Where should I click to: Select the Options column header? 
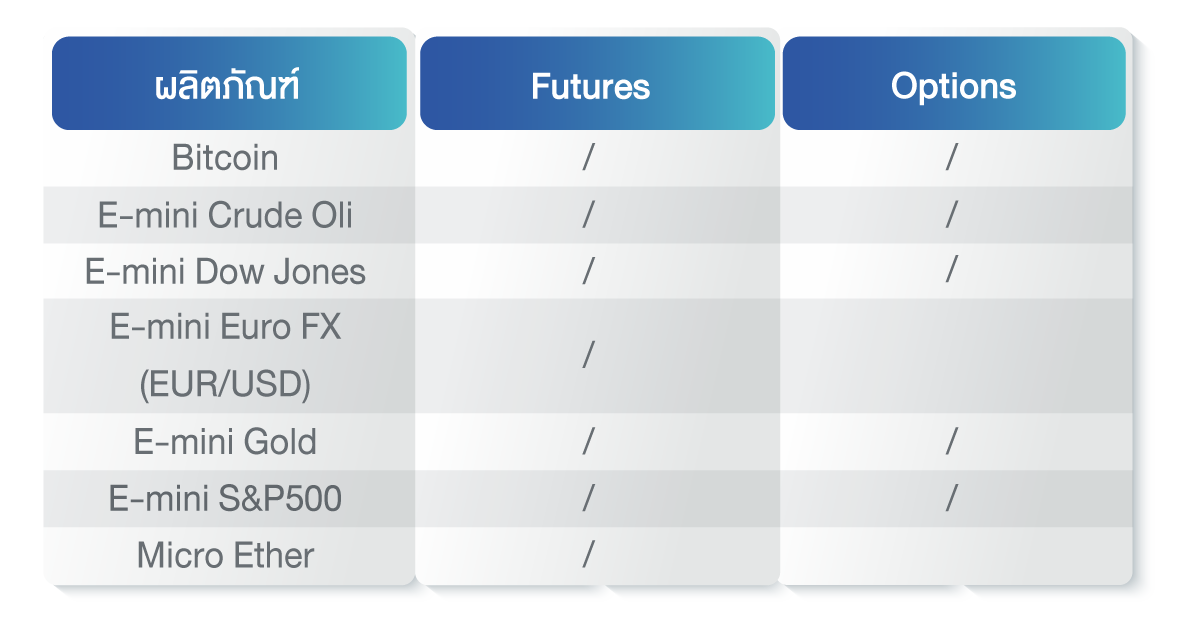(953, 86)
